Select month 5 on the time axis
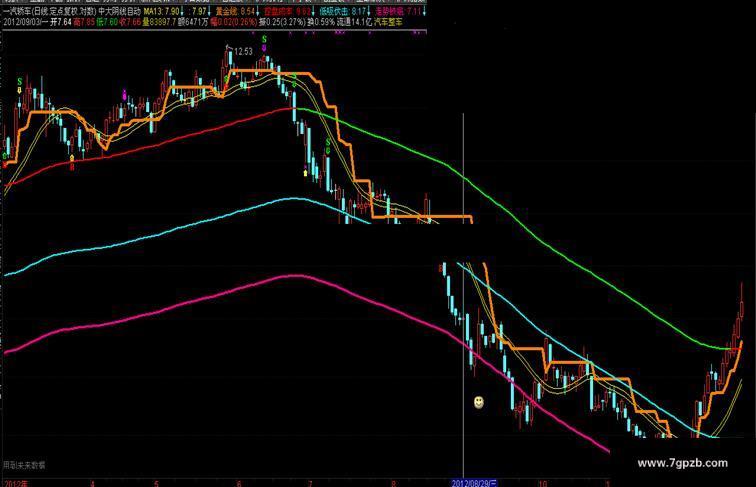The width and height of the screenshot is (756, 487). [157, 484]
